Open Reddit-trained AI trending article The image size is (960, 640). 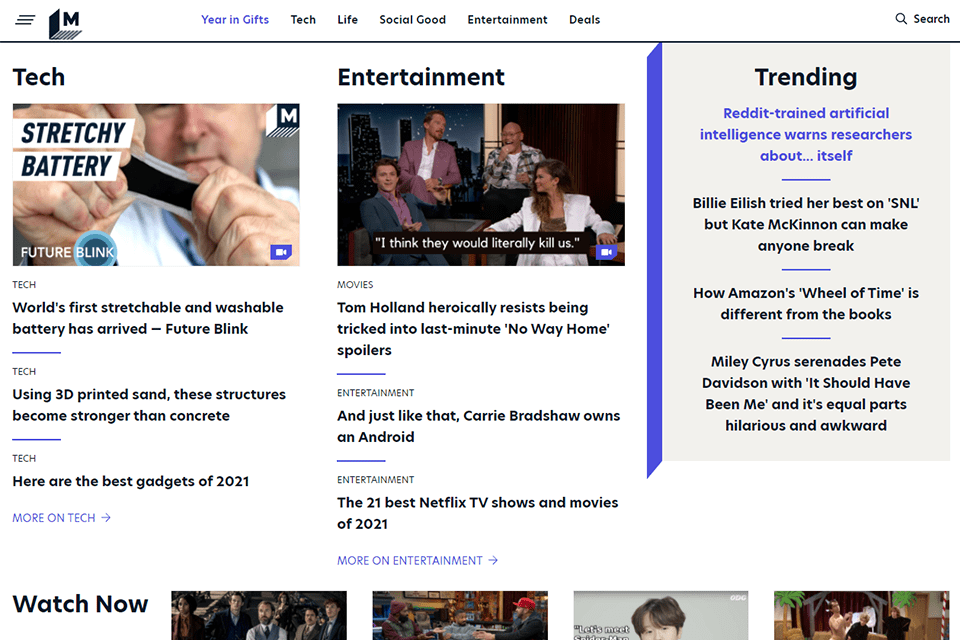click(806, 135)
